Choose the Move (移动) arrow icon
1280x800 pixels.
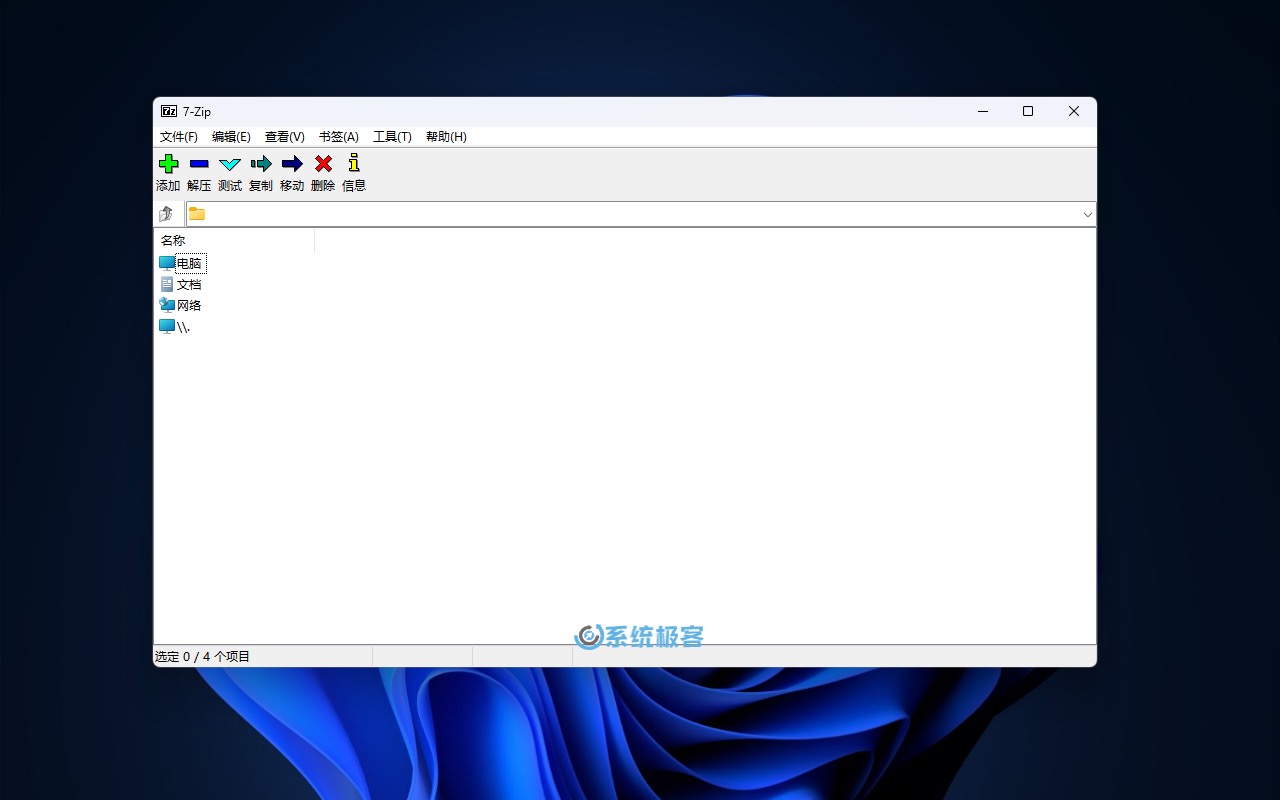pyautogui.click(x=292, y=164)
